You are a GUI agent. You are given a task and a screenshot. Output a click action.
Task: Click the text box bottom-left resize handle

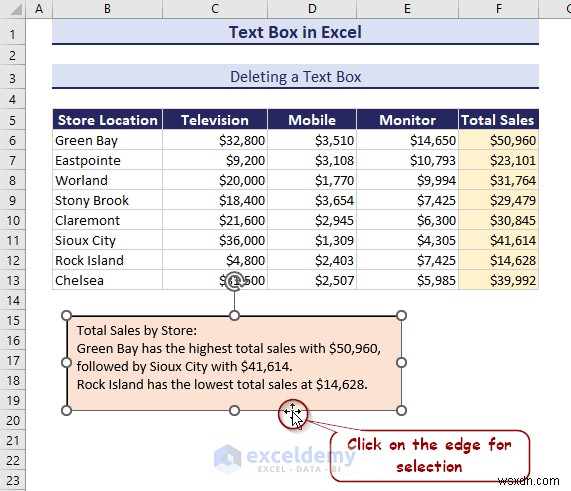coord(67,411)
